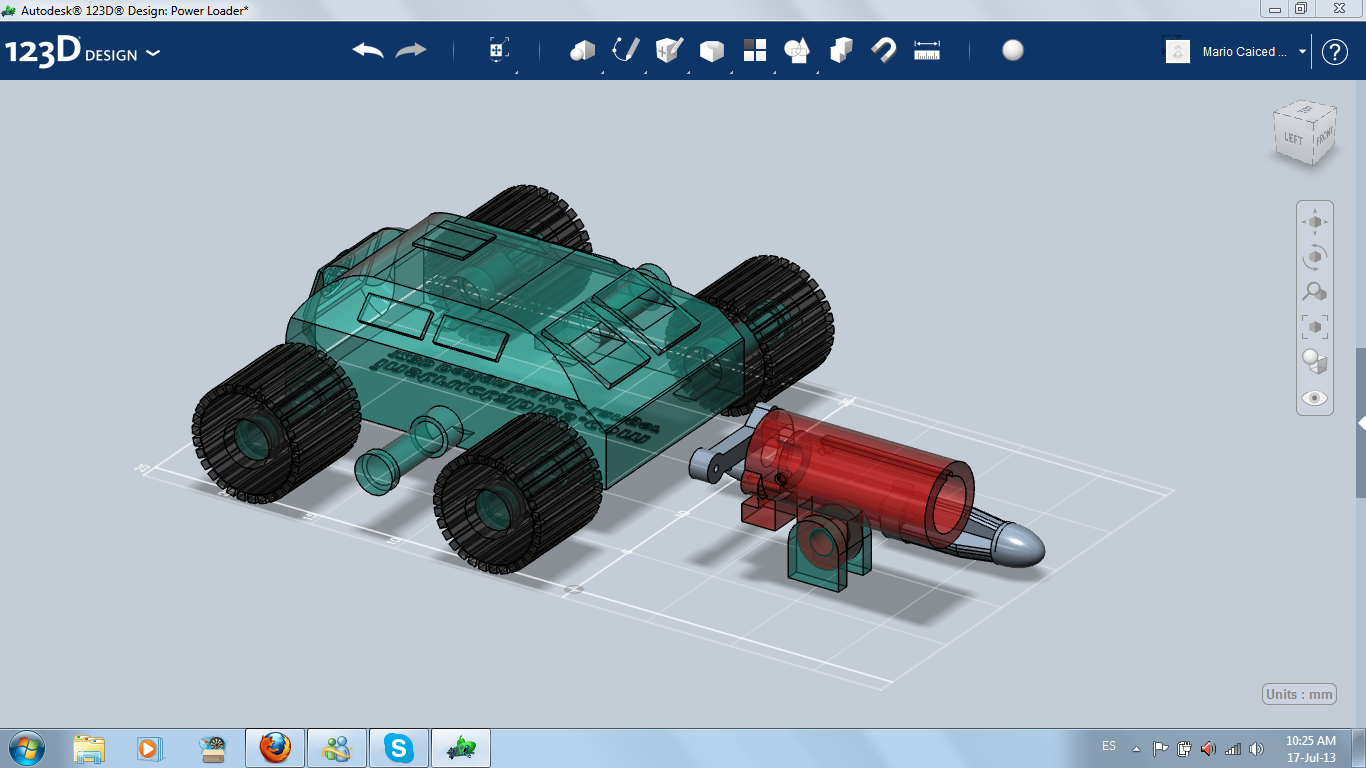Screen dimensions: 1366x768
Task: Open the paint palette app on the taskbar
Action: (212, 748)
